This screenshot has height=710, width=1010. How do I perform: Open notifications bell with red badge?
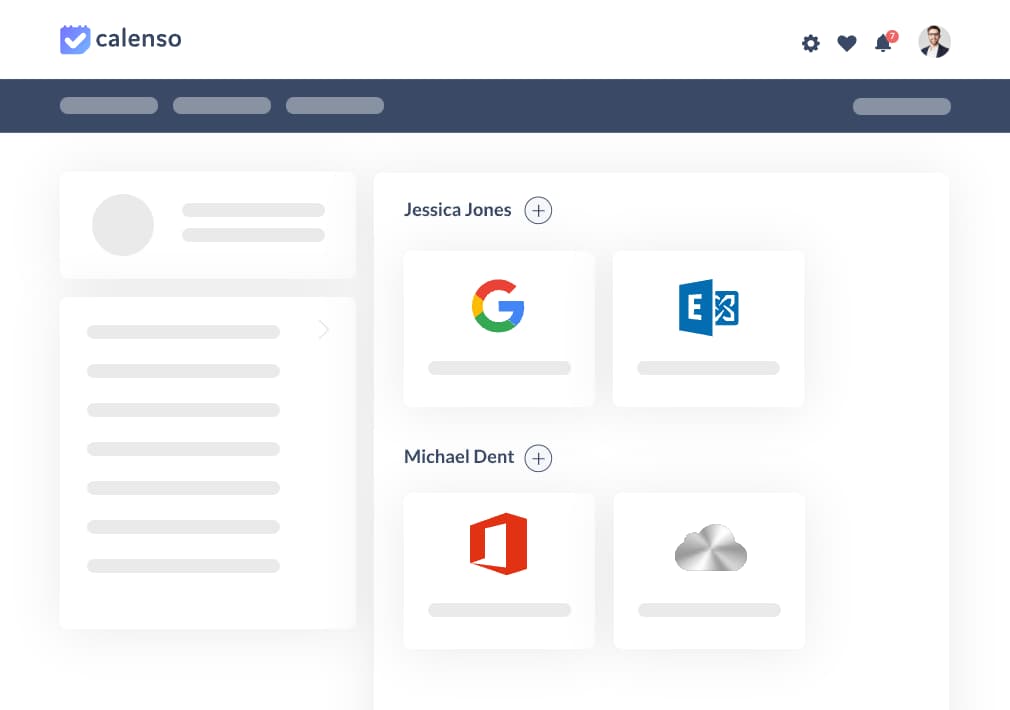[883, 43]
